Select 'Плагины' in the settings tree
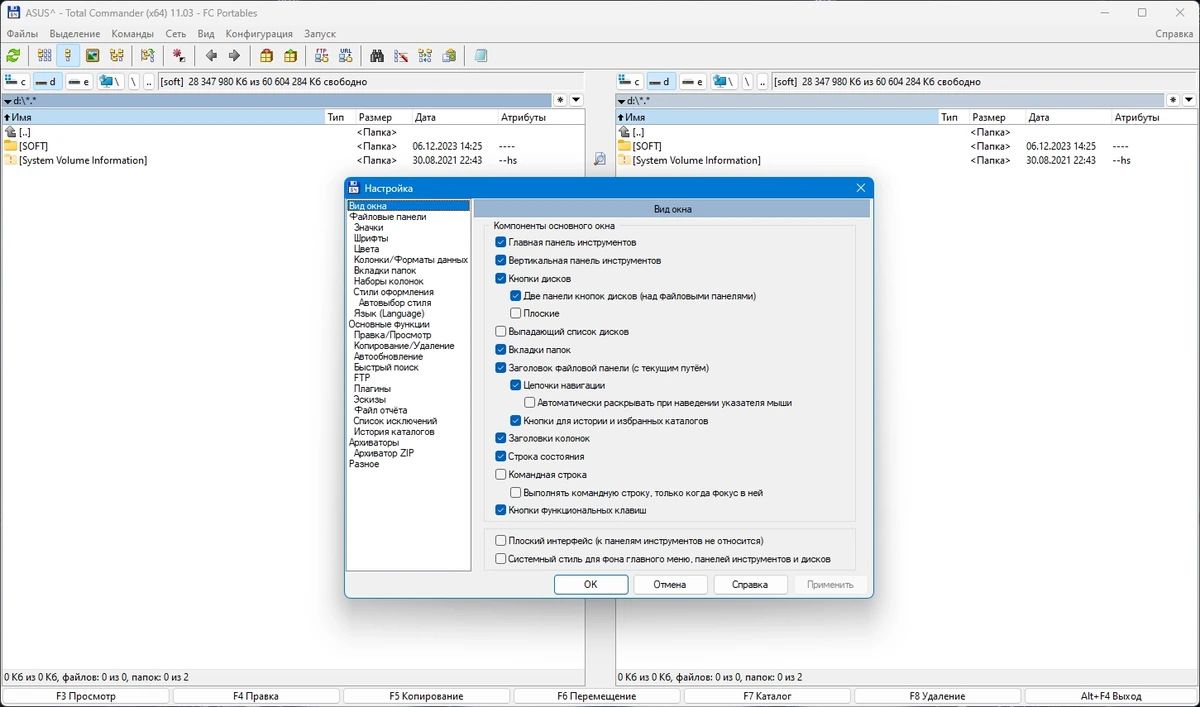 (372, 389)
